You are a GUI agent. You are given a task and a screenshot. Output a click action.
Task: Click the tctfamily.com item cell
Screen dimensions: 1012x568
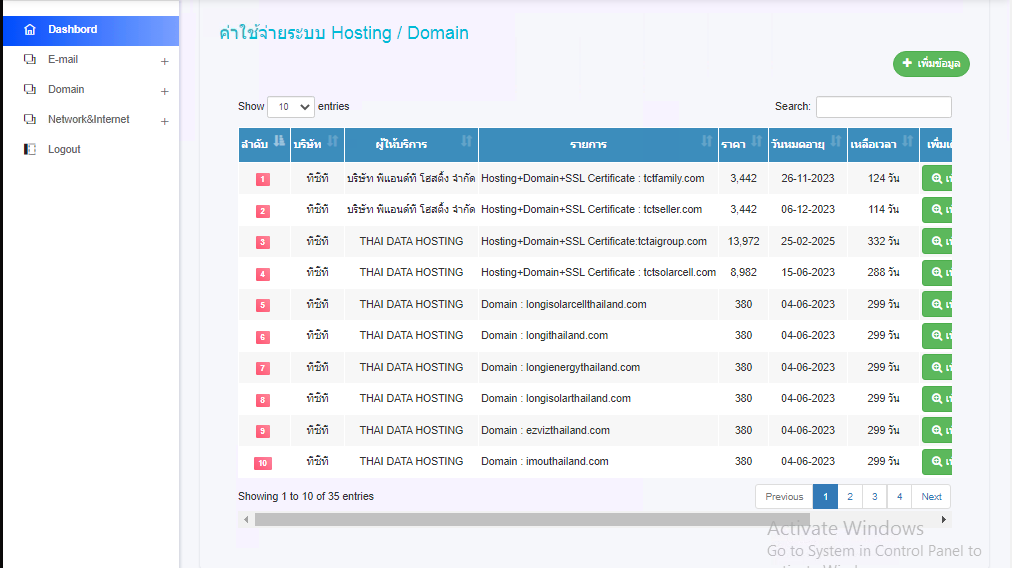[598, 178]
